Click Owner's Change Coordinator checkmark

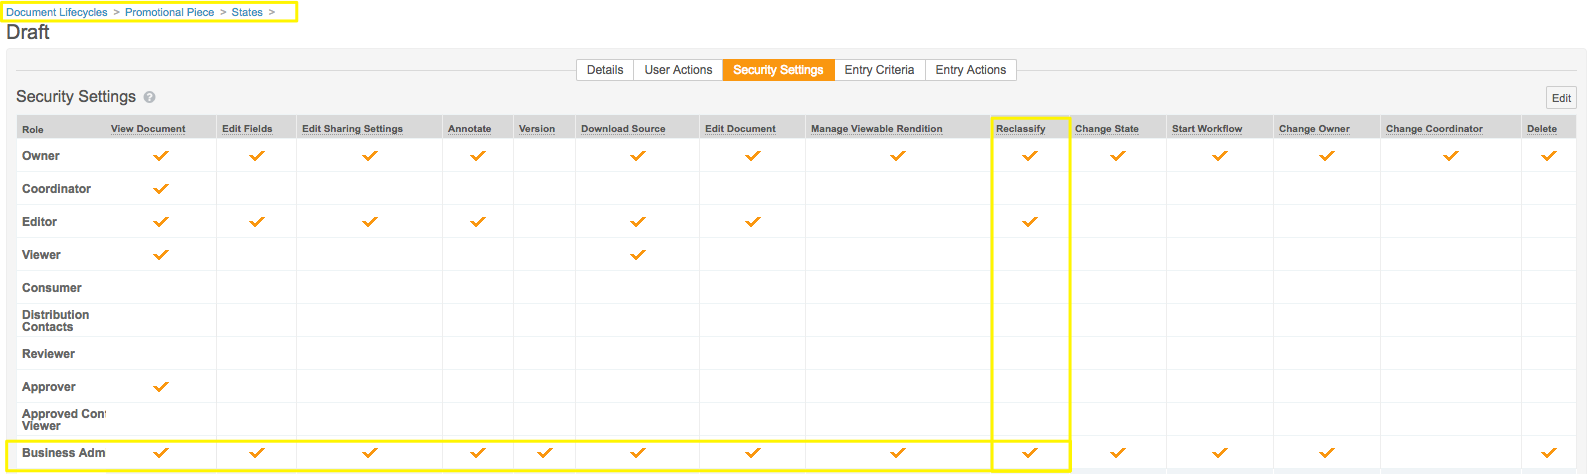coord(1450,156)
